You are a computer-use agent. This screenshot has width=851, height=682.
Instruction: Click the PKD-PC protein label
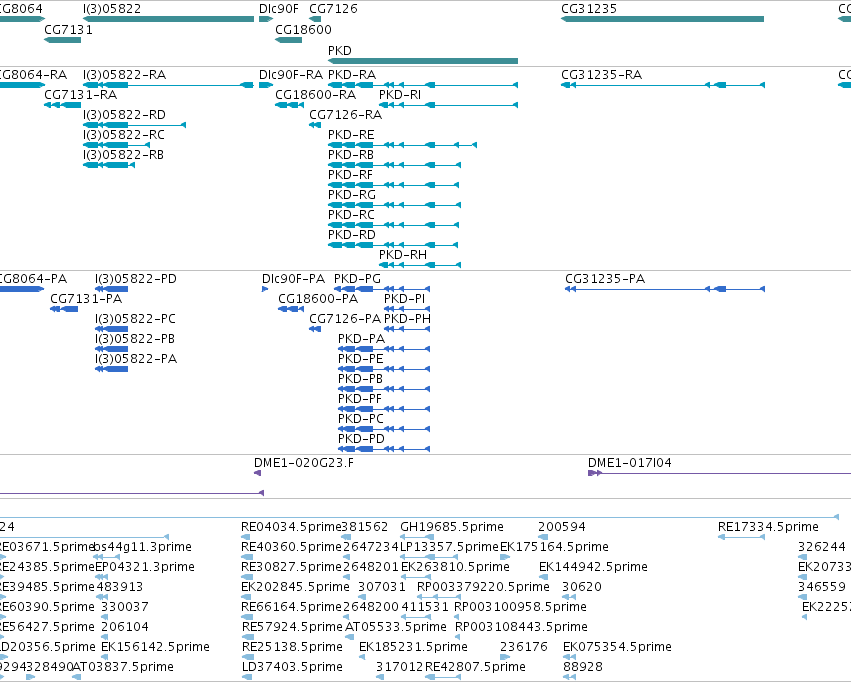pos(361,418)
